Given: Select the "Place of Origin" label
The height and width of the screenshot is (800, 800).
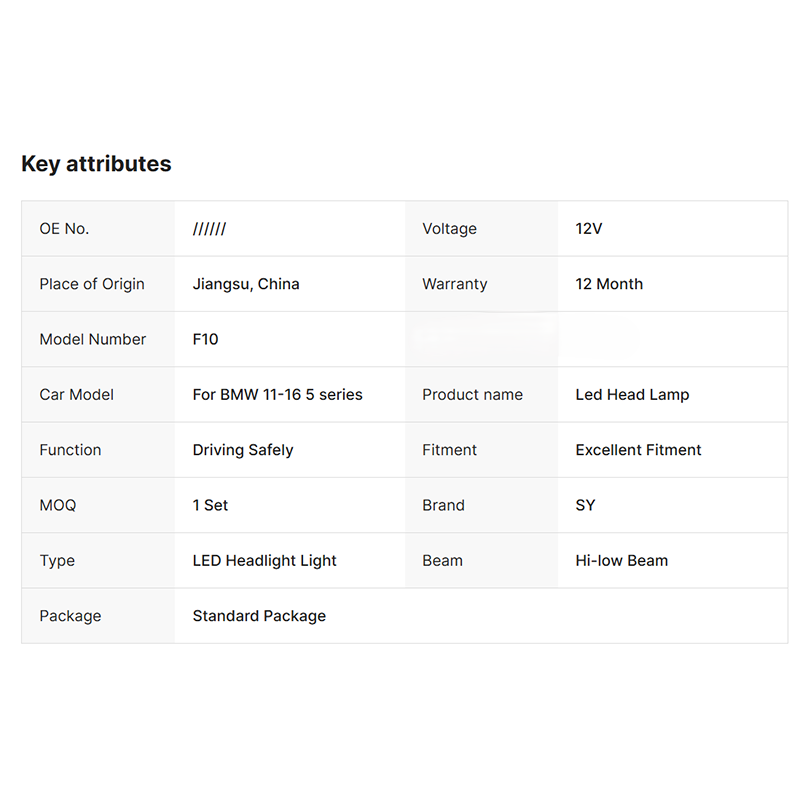Looking at the screenshot, I should point(92,284).
